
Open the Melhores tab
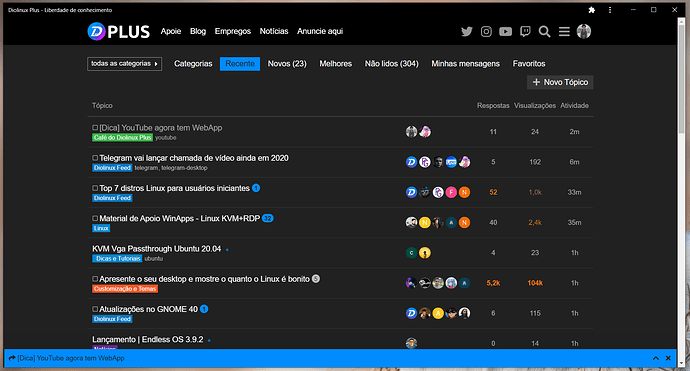(335, 64)
